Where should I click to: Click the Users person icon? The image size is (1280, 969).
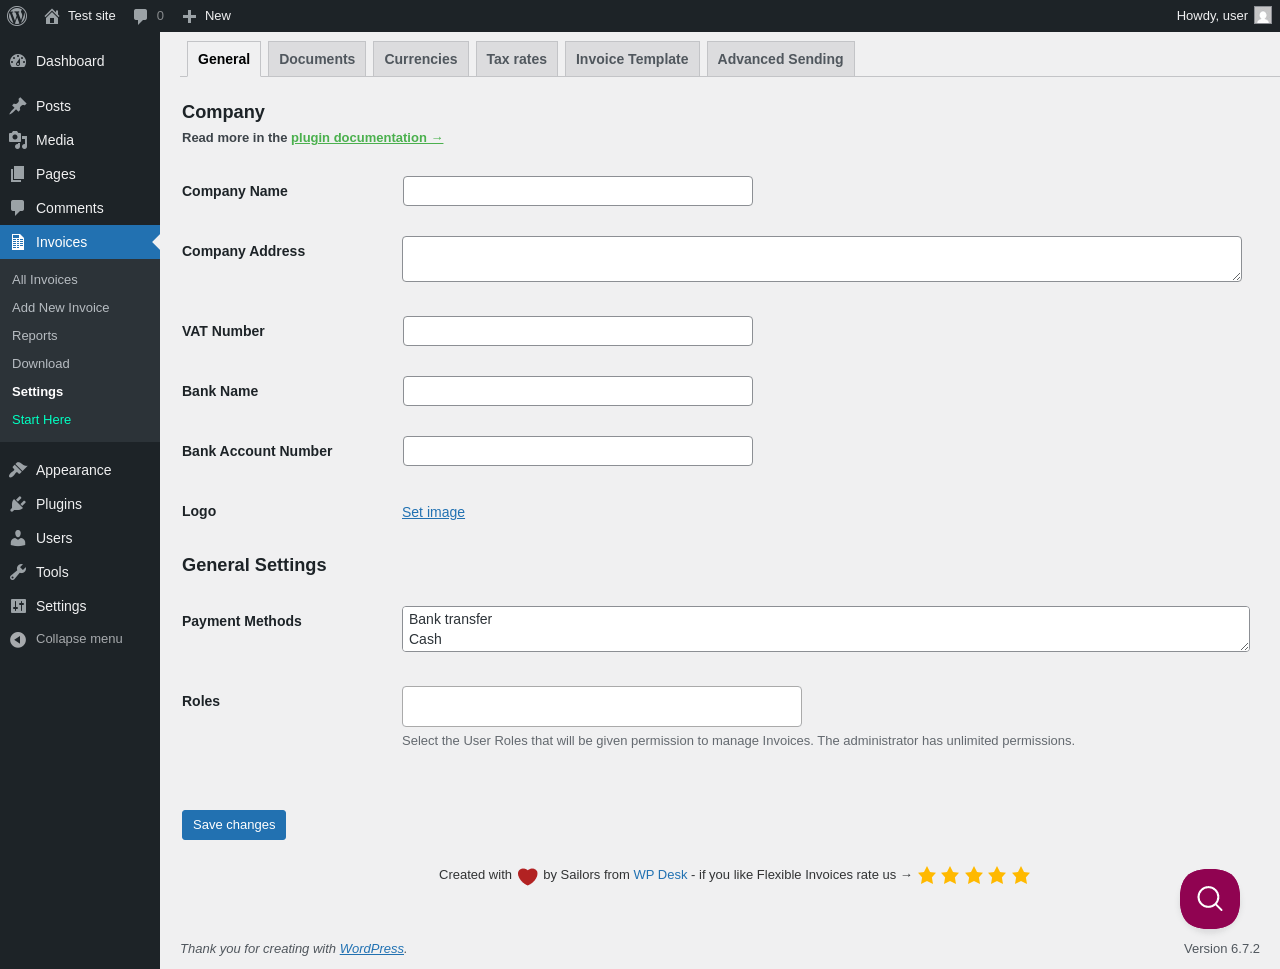point(18,538)
